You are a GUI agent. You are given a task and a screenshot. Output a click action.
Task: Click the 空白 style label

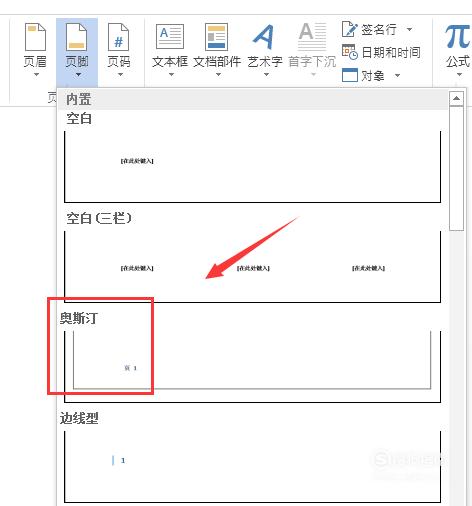point(79,118)
